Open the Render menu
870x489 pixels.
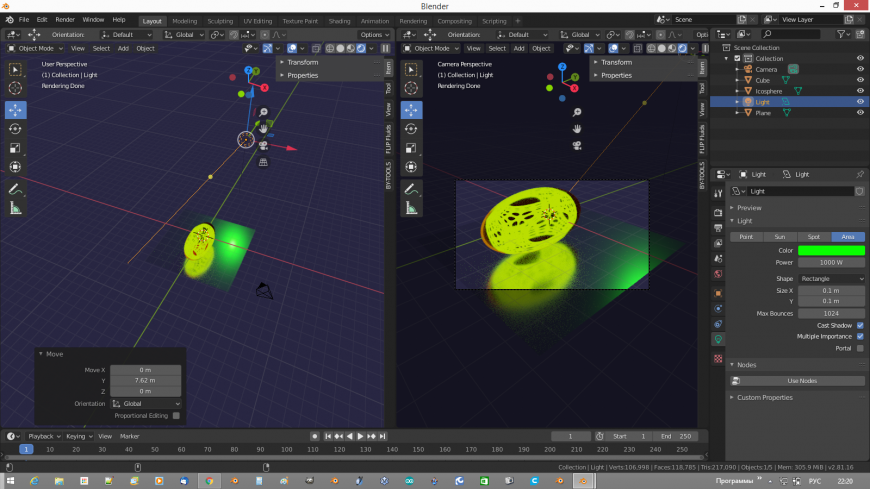point(65,19)
